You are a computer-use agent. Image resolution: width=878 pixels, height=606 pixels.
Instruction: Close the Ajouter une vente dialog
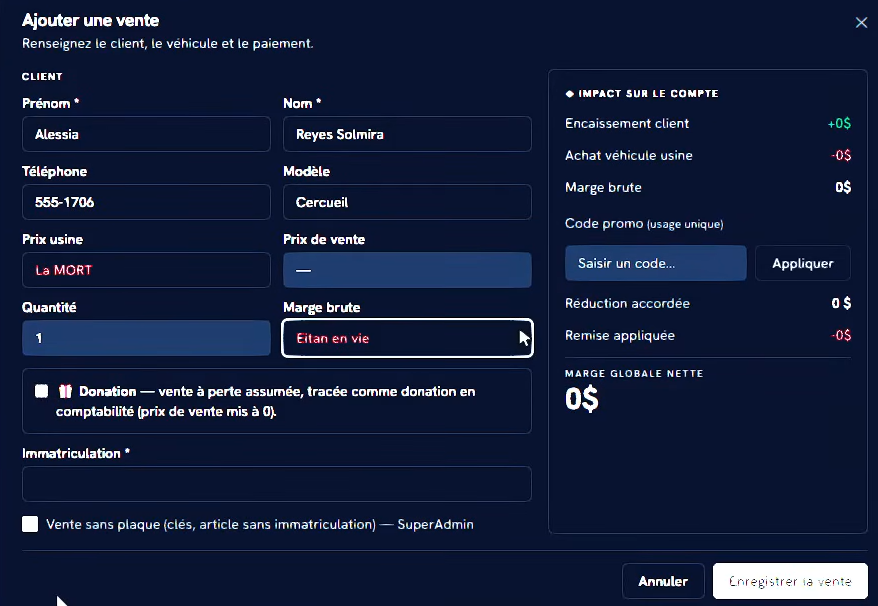point(861,22)
